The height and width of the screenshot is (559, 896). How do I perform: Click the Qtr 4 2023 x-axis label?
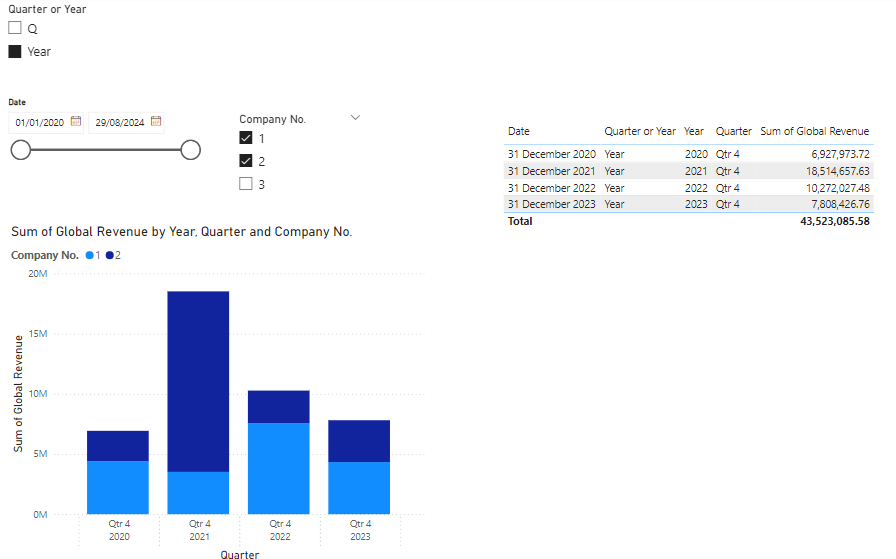point(360,530)
